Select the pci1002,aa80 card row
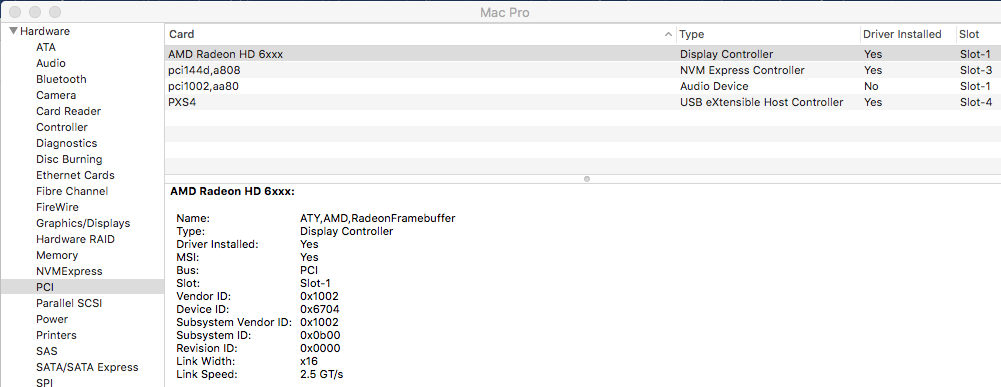 (582, 86)
